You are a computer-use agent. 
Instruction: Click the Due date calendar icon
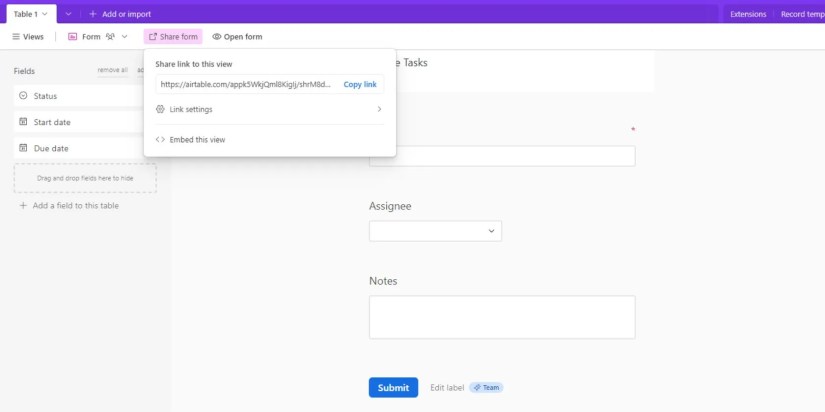pos(23,148)
